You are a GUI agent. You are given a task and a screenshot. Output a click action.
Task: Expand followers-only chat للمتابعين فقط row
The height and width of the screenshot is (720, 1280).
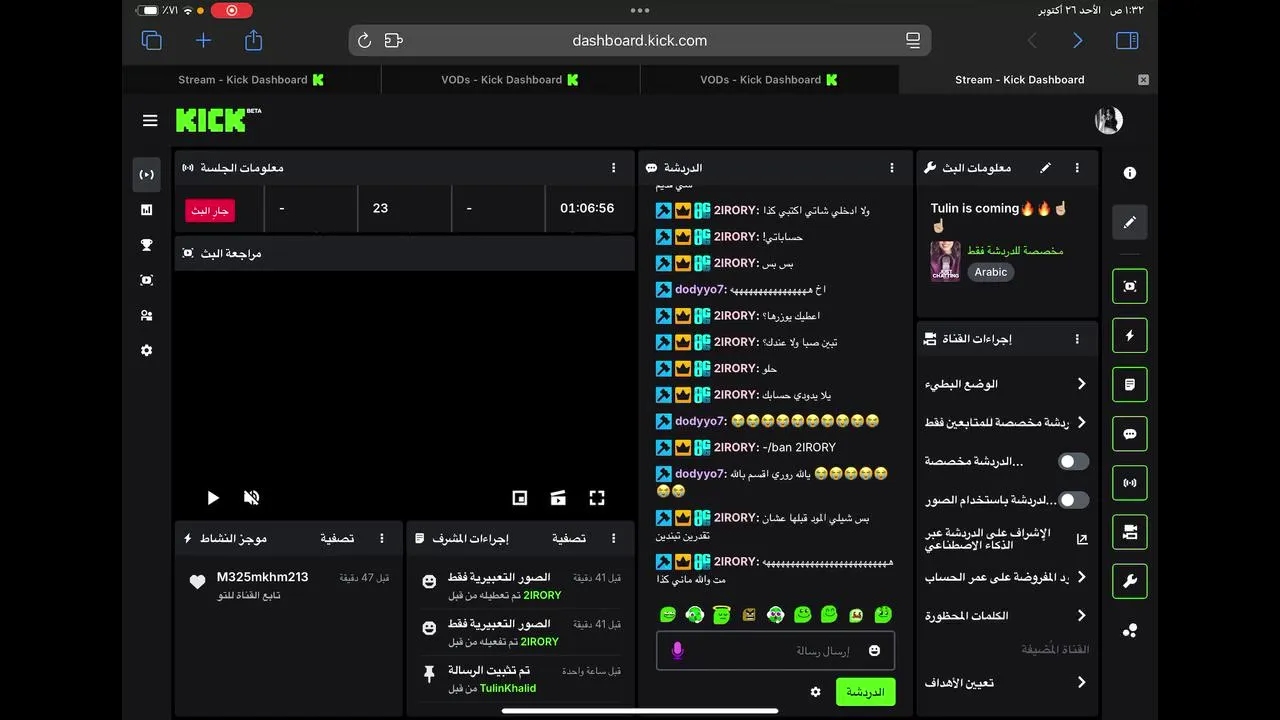pos(1007,422)
